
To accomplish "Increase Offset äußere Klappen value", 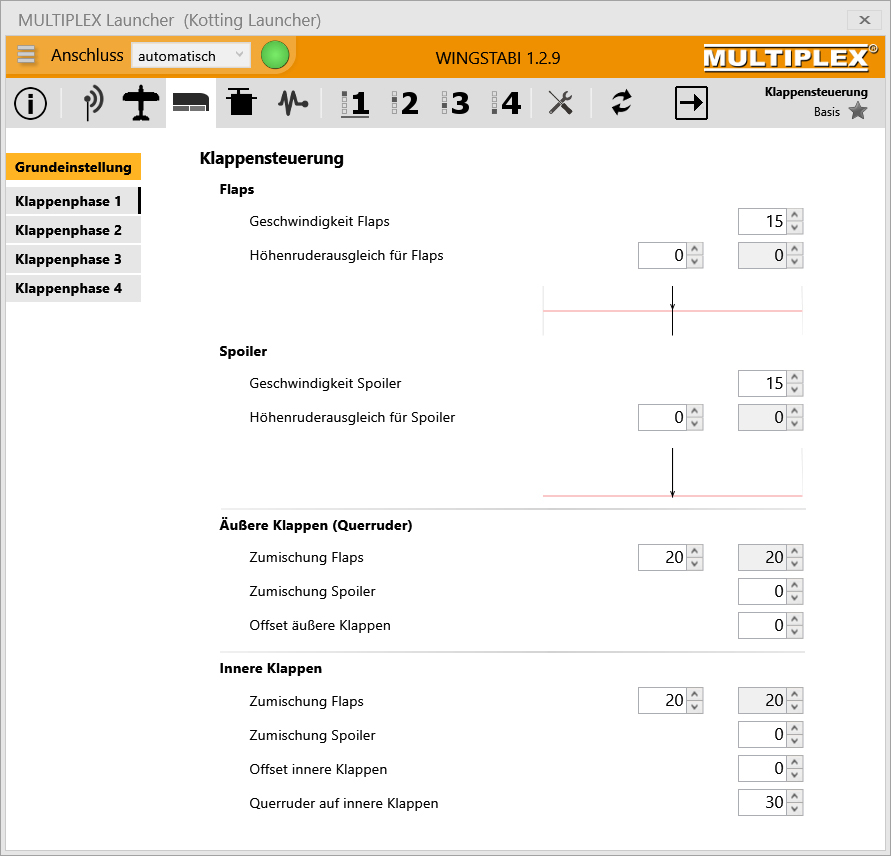I will click(795, 619).
